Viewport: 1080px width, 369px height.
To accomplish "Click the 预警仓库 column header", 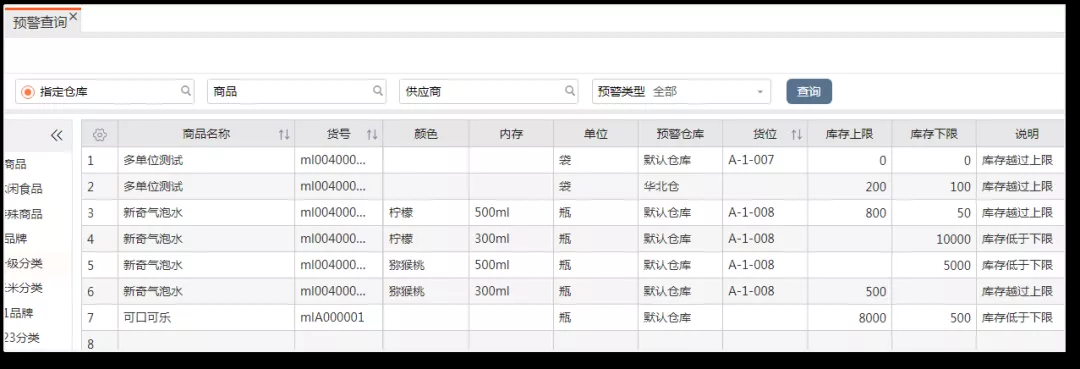I will click(681, 134).
